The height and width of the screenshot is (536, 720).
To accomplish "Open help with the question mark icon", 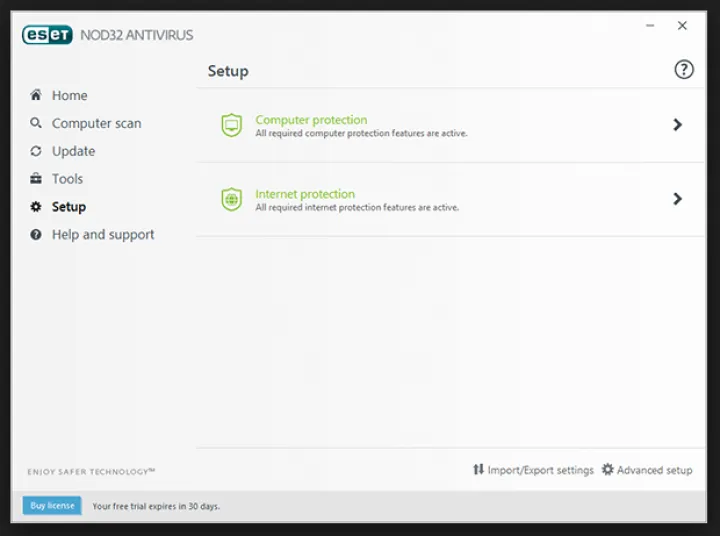I will pos(684,69).
